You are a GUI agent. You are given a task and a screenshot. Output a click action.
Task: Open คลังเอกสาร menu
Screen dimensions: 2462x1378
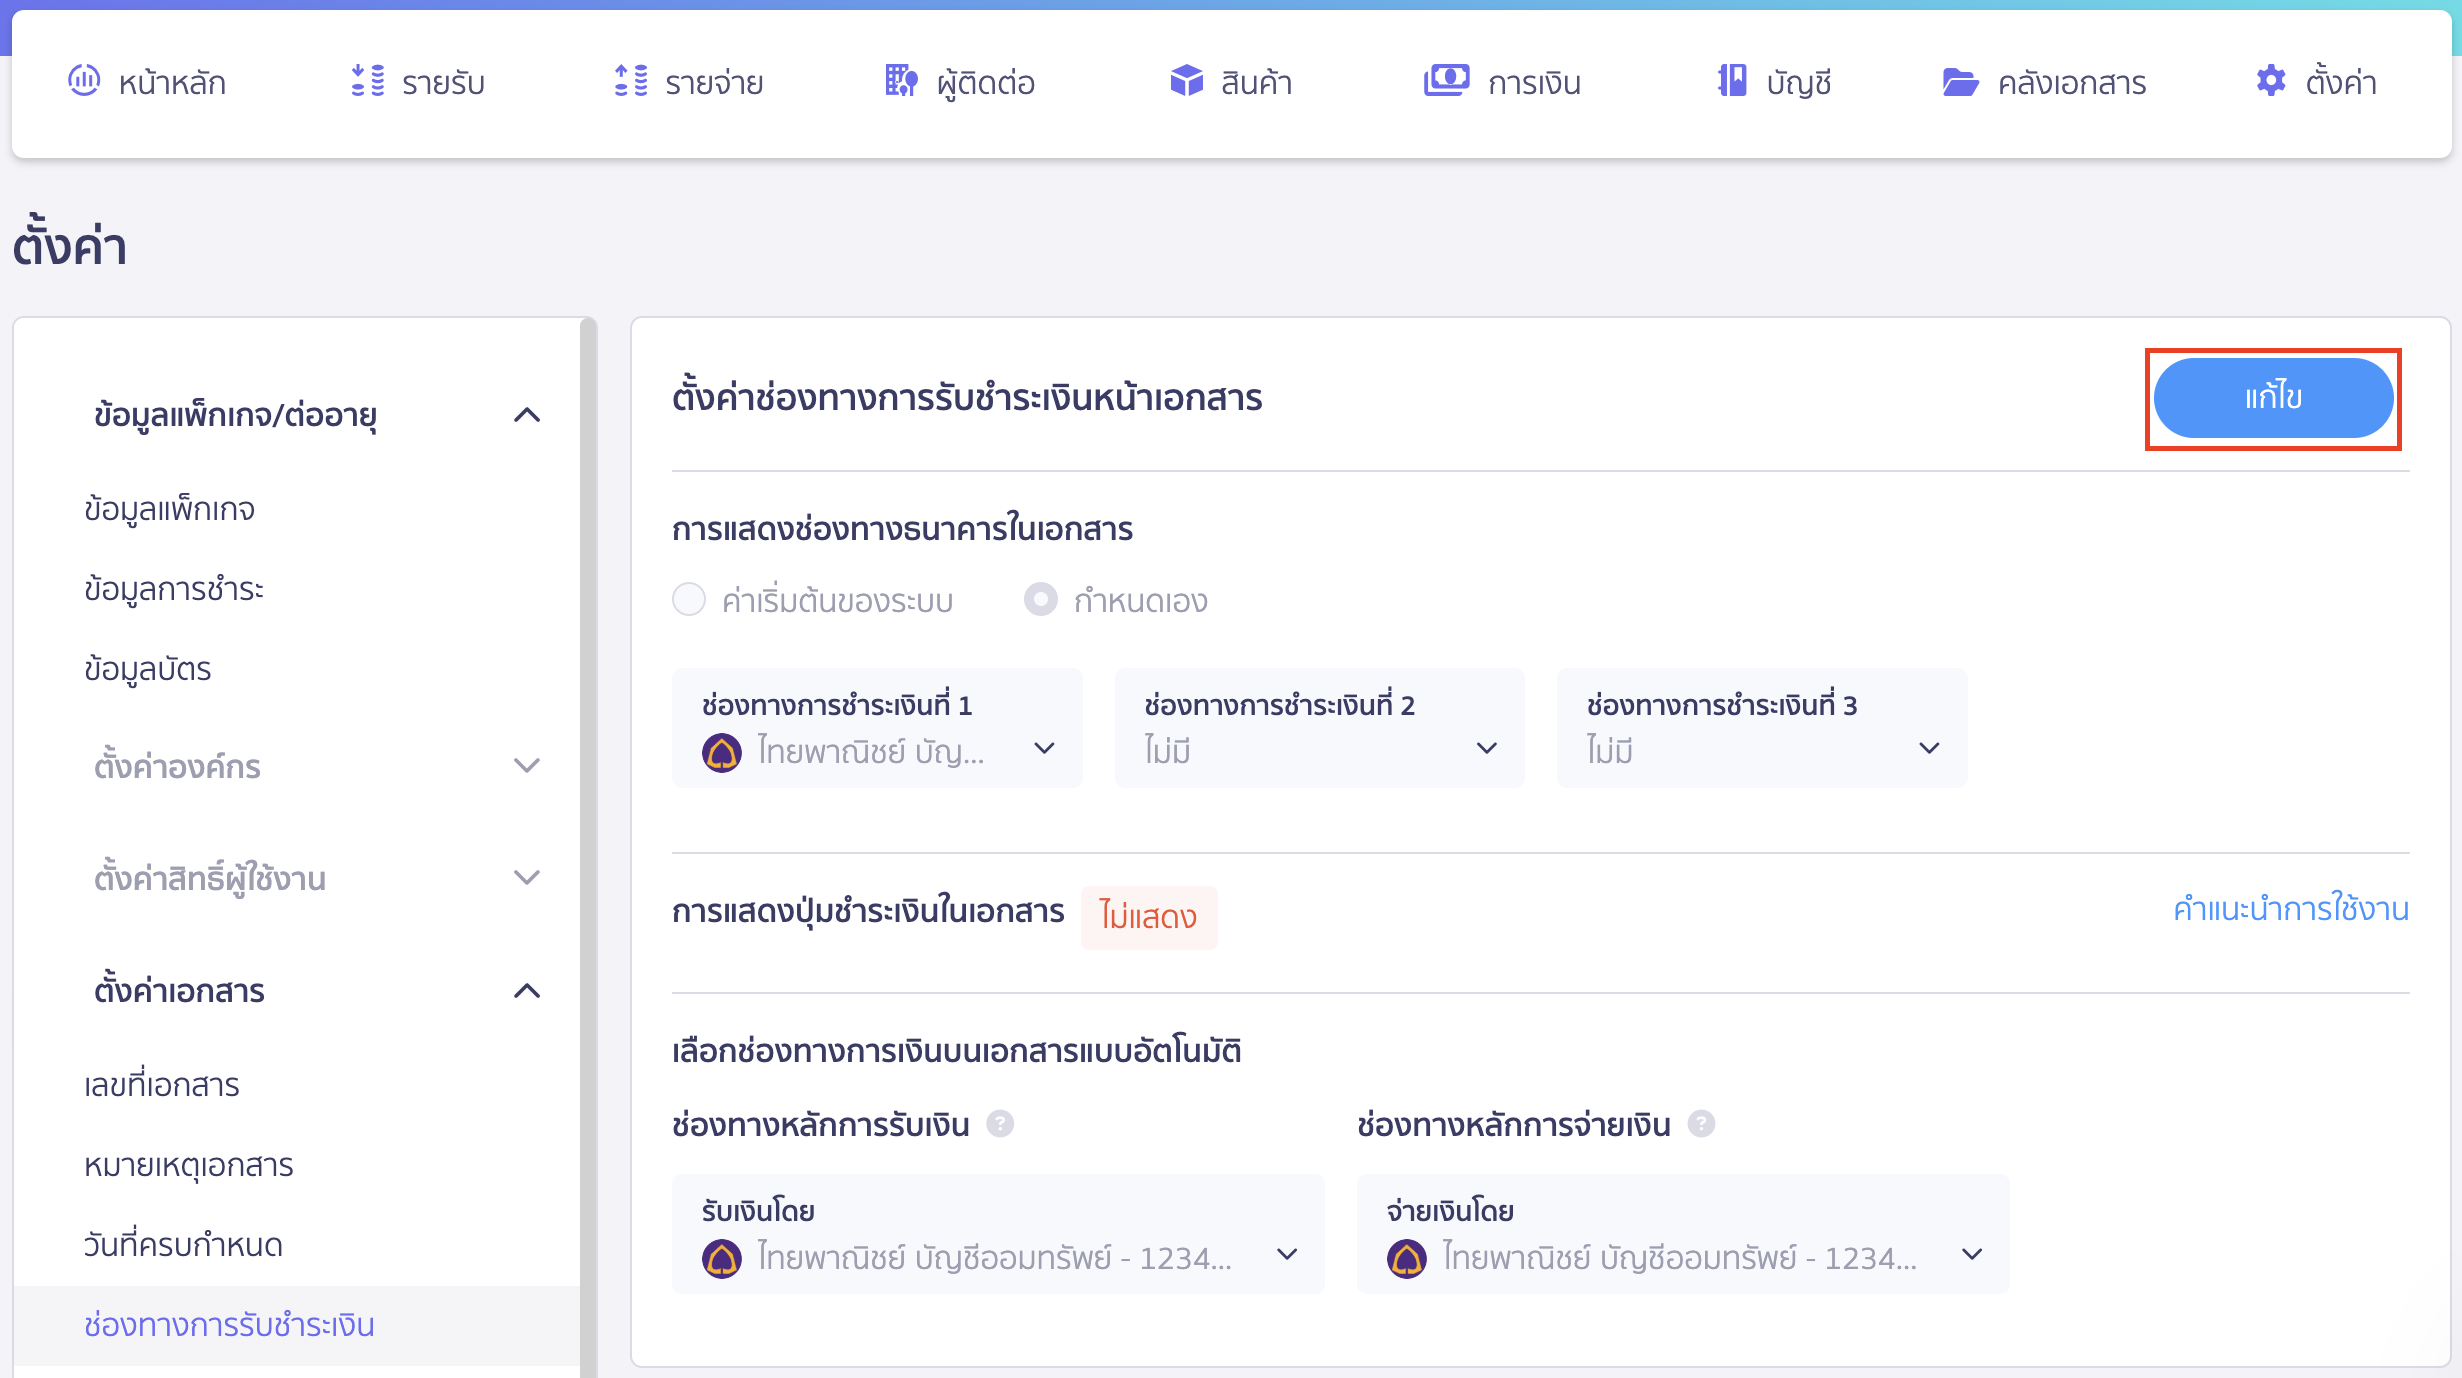tap(2045, 82)
